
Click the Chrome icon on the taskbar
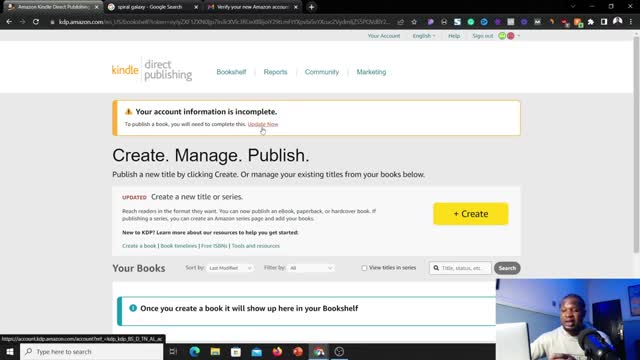(x=319, y=351)
